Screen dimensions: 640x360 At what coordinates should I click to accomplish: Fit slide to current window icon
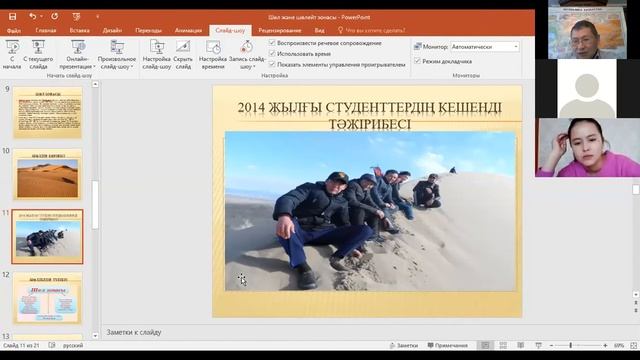[633, 346]
